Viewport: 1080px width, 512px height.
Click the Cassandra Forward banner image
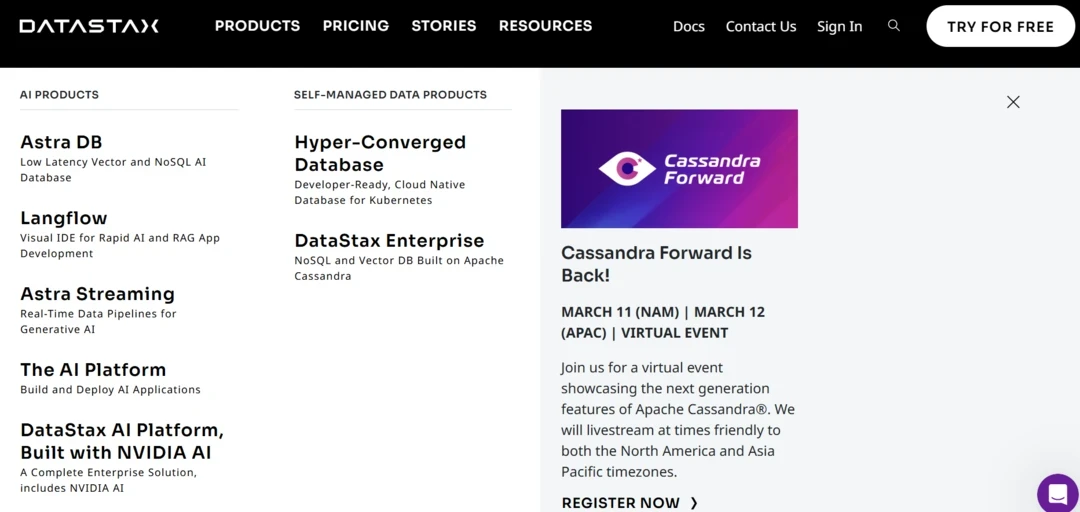[x=679, y=169]
